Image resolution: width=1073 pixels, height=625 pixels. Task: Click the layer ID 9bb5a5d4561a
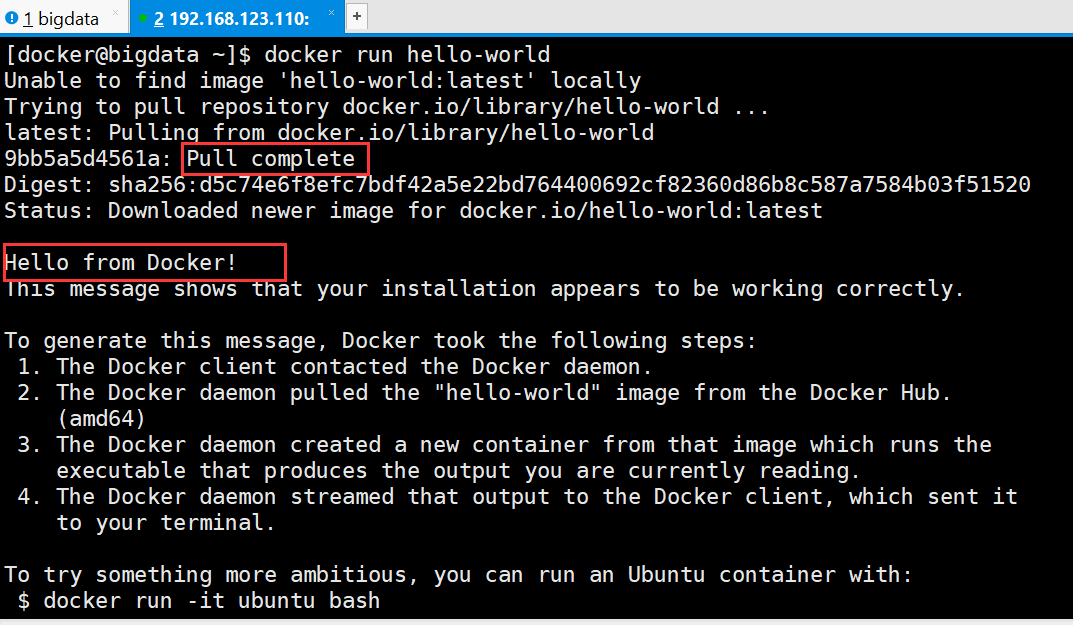[x=82, y=159]
